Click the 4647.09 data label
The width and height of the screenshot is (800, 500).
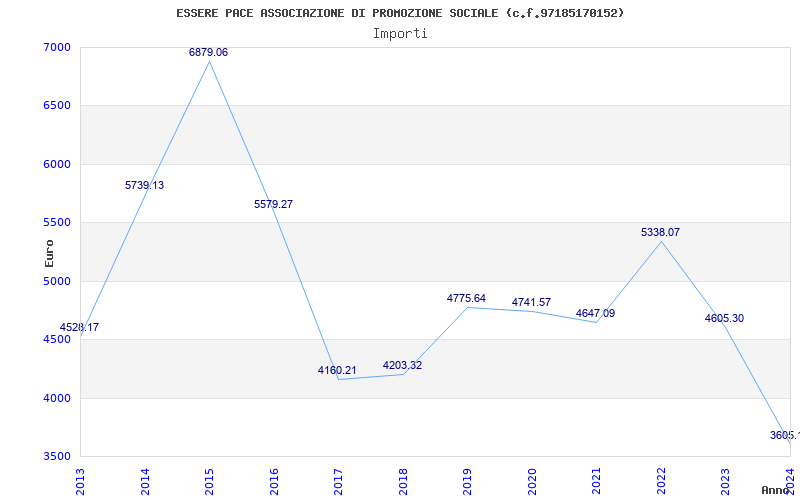coord(595,313)
